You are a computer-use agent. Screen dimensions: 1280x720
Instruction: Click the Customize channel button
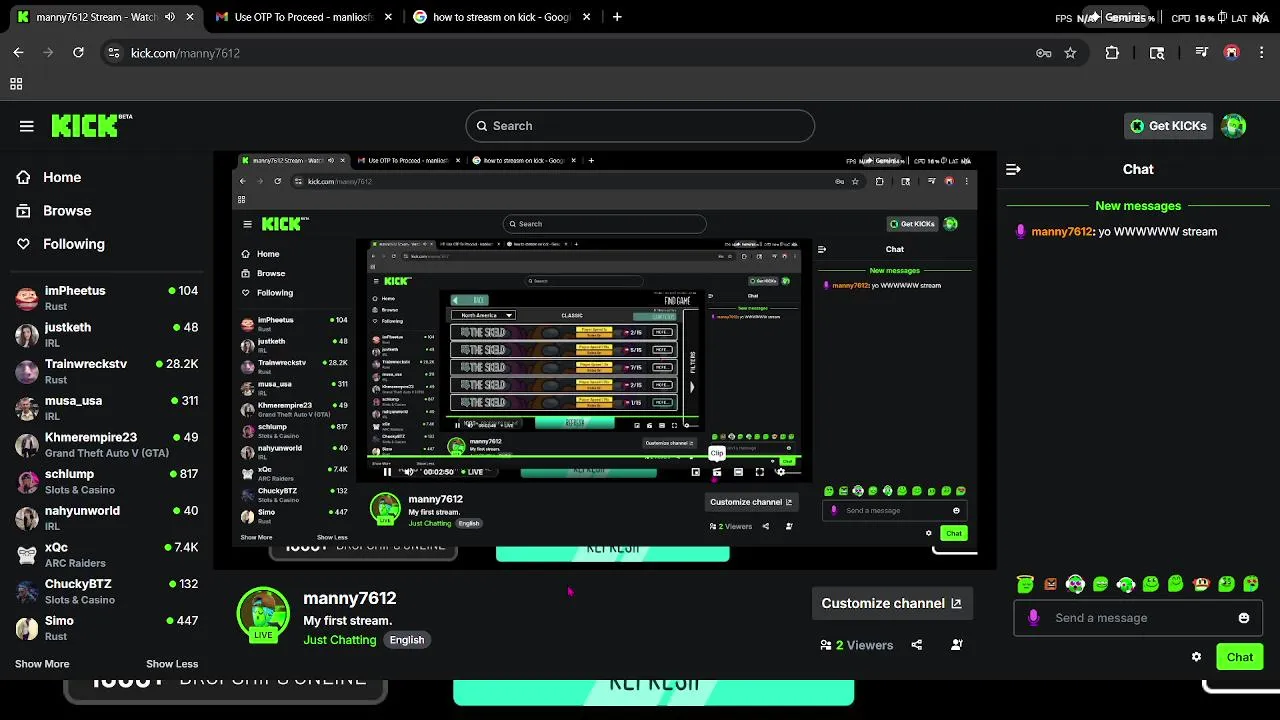pos(891,603)
